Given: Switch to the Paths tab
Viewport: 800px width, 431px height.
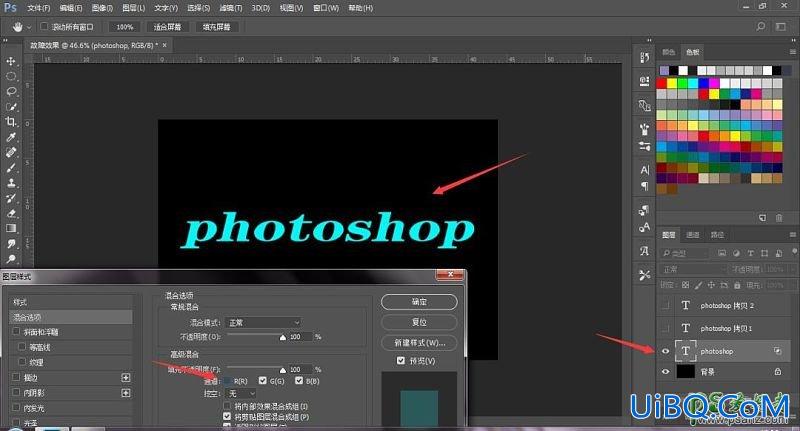Looking at the screenshot, I should [x=717, y=235].
